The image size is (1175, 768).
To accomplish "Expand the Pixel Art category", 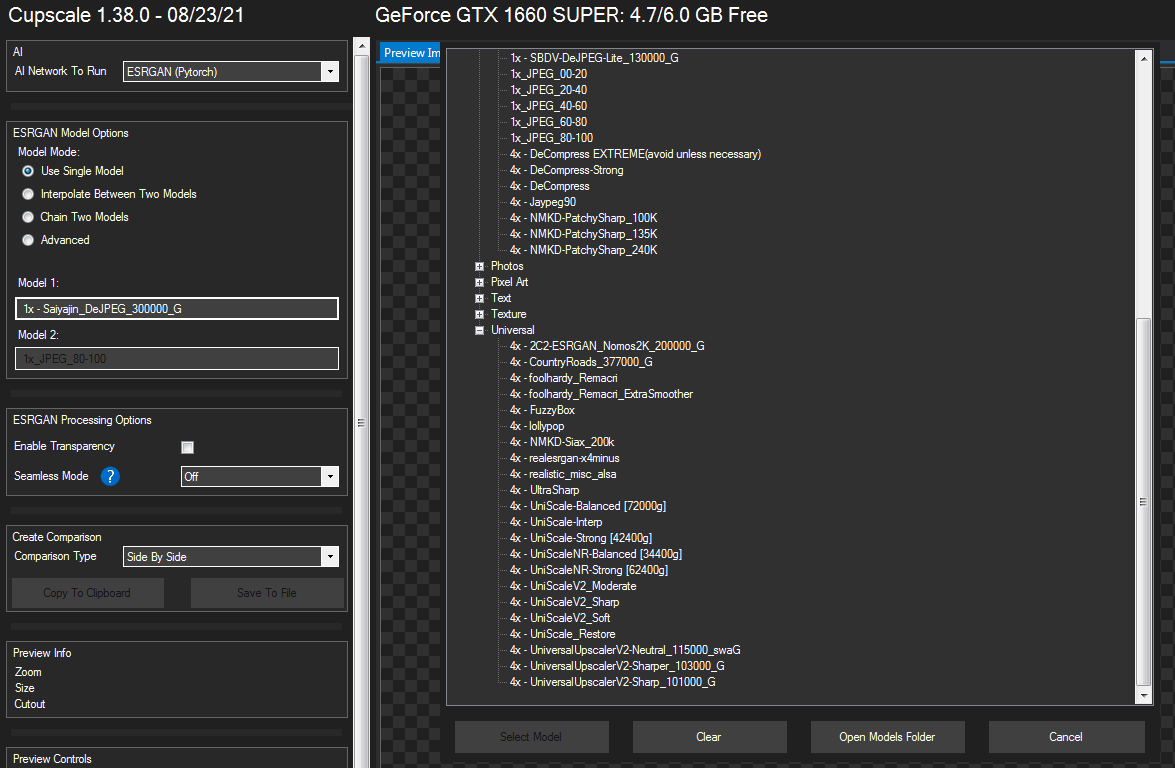I will point(480,282).
